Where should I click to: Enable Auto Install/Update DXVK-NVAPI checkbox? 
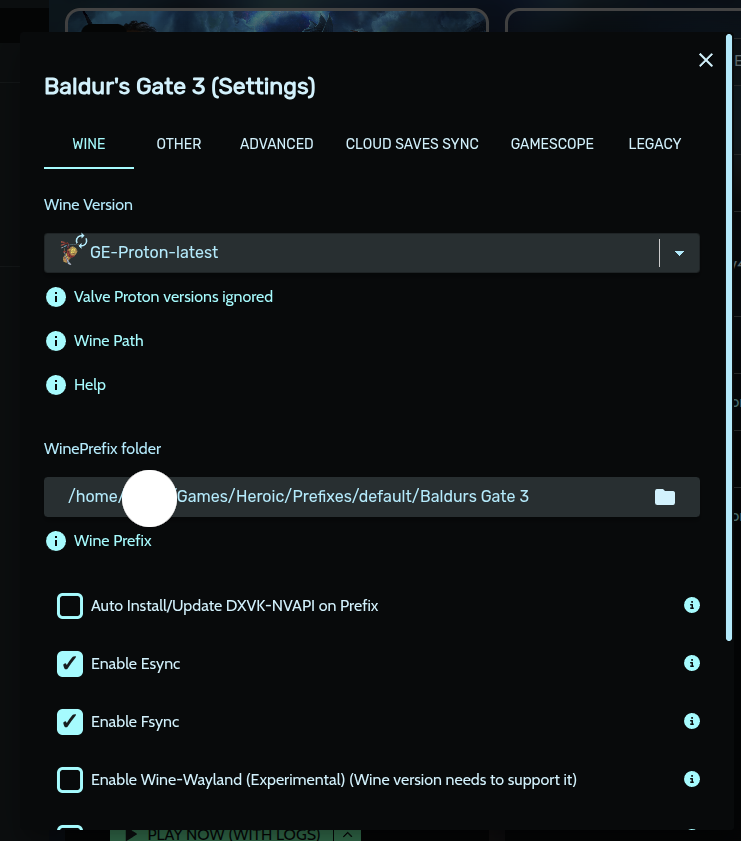click(x=70, y=606)
